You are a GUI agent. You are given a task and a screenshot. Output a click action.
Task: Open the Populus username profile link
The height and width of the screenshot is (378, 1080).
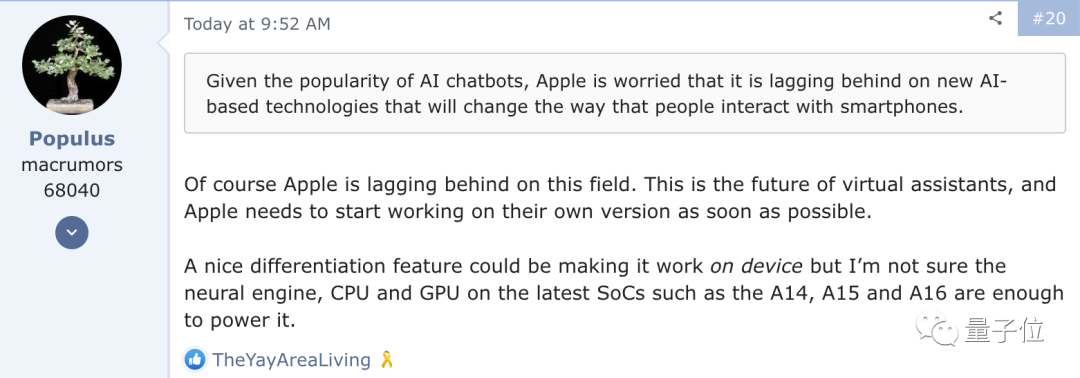(72, 139)
